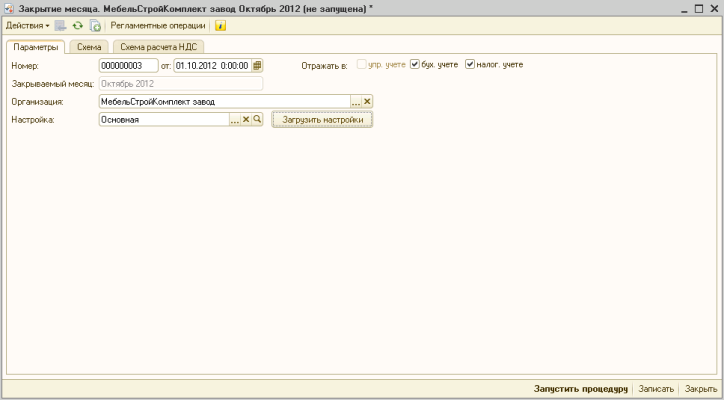Image resolution: width=724 pixels, height=400 pixels.
Task: Open the Организация selection with ellipsis button
Action: (355, 101)
